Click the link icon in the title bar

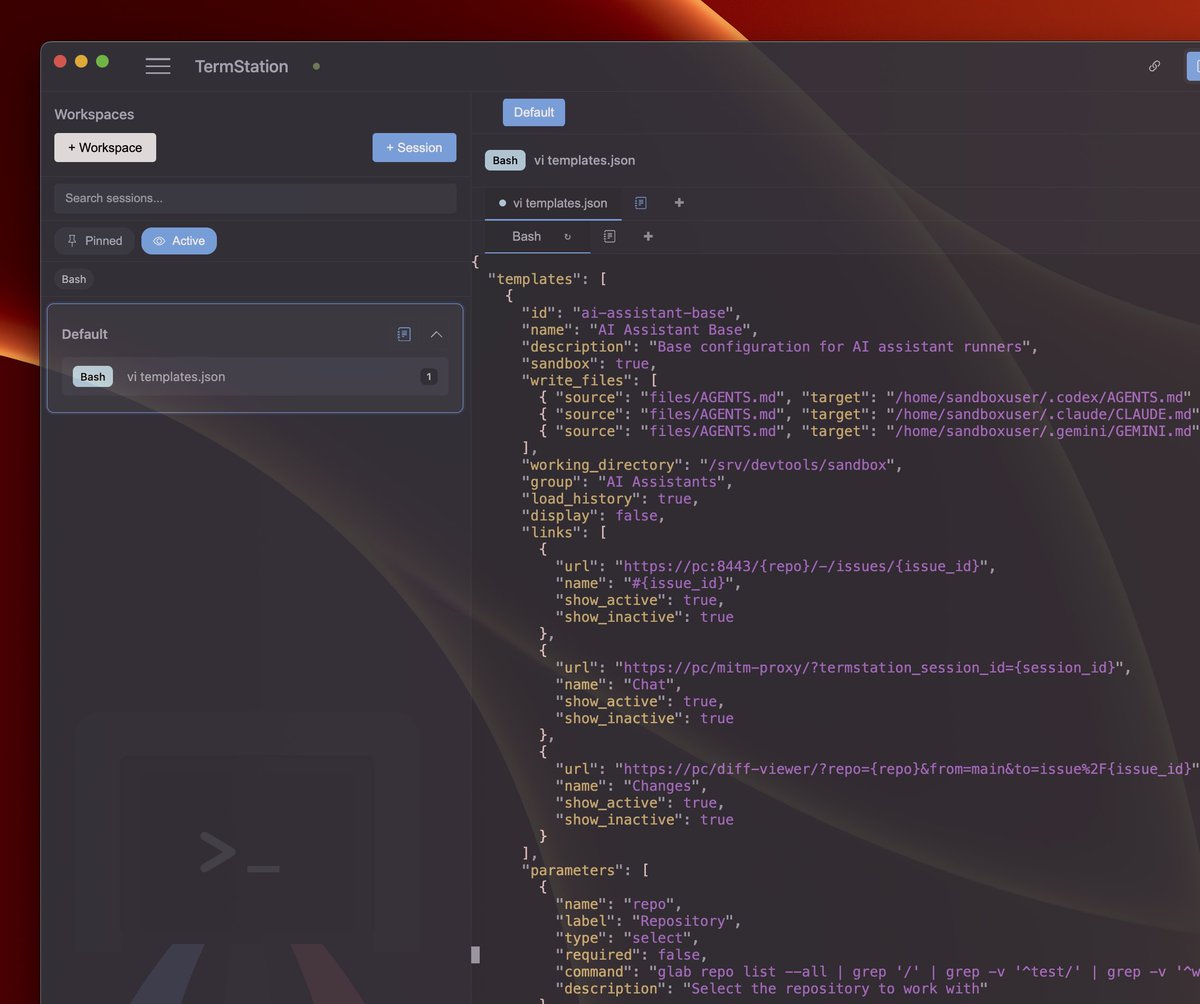[1154, 66]
